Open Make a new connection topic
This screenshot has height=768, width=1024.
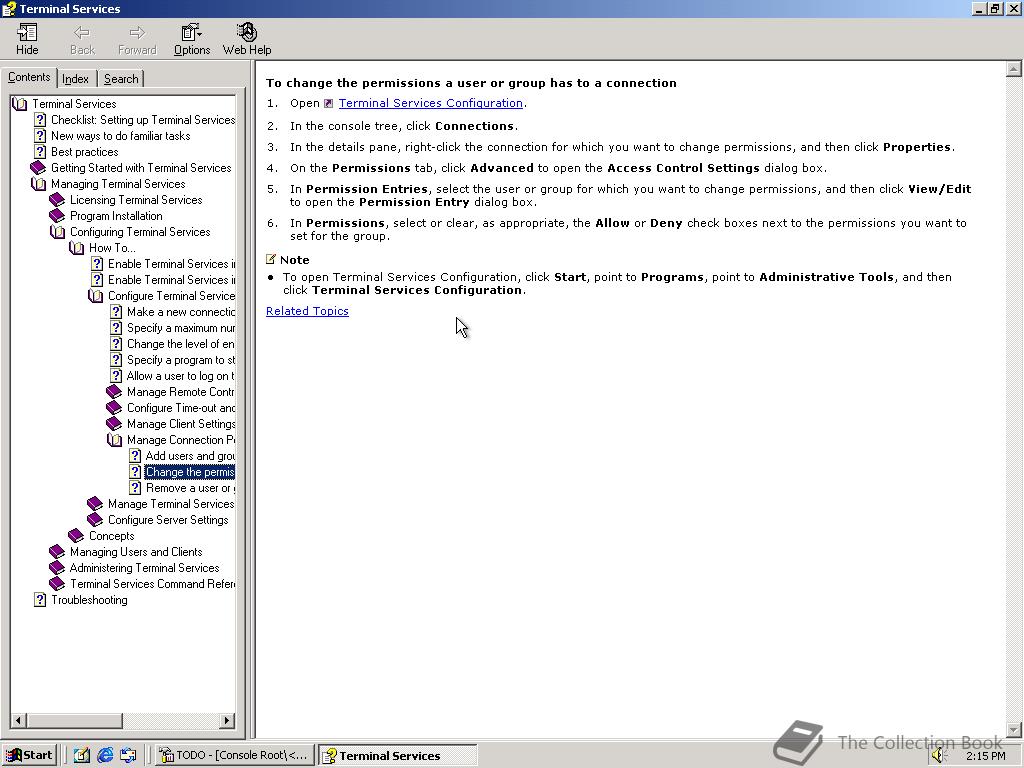(180, 312)
